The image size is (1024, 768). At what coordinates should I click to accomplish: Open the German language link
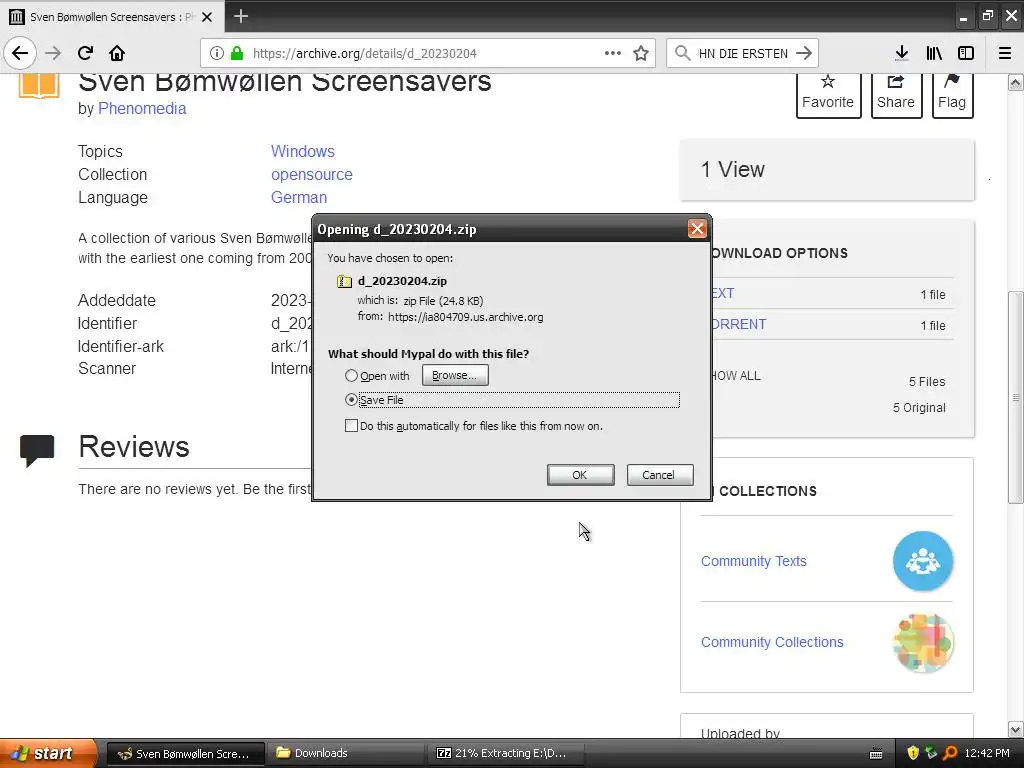click(298, 197)
